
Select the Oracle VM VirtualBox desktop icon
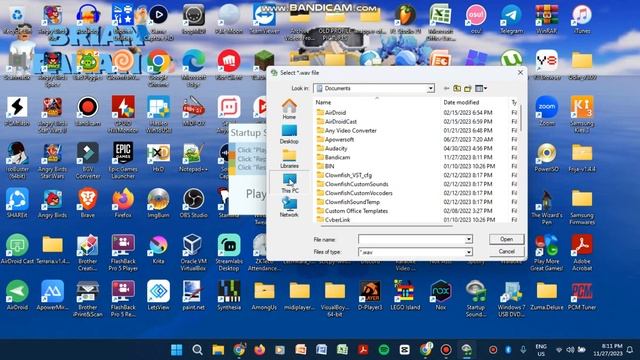click(193, 252)
